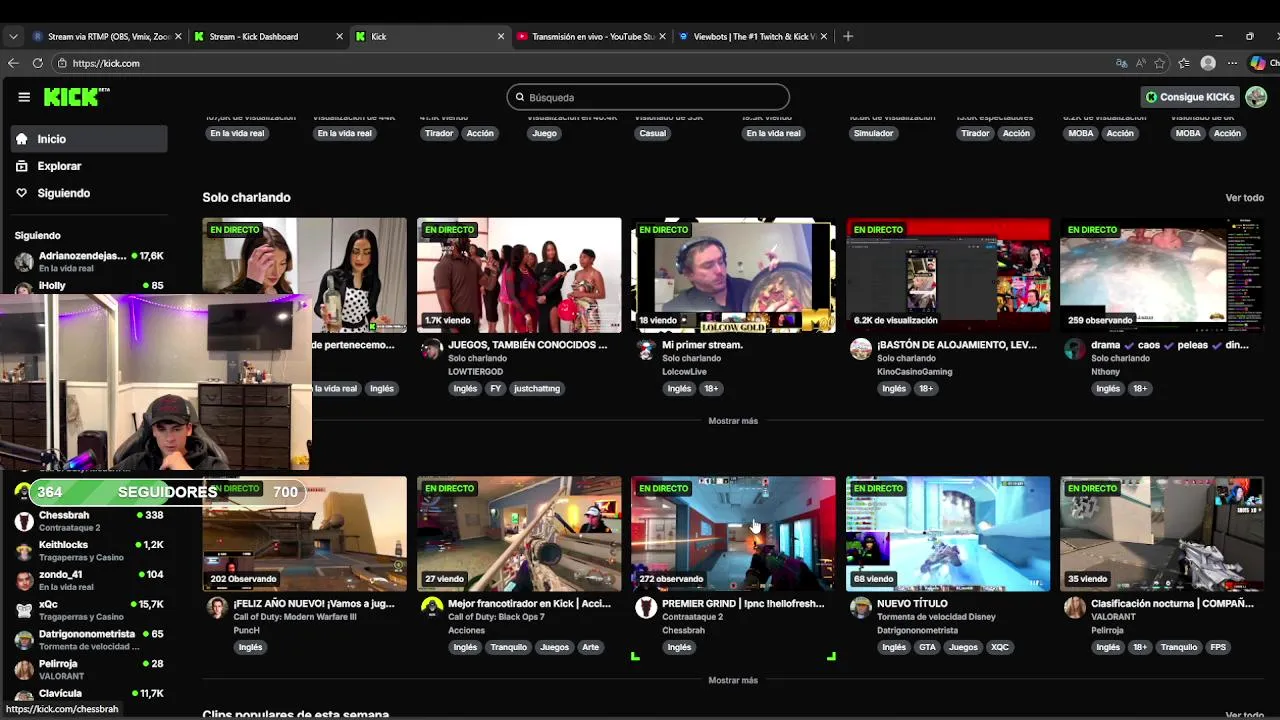This screenshot has width=1280, height=720.
Task: Click FY tag under LOWTIERGOD
Action: click(x=496, y=388)
